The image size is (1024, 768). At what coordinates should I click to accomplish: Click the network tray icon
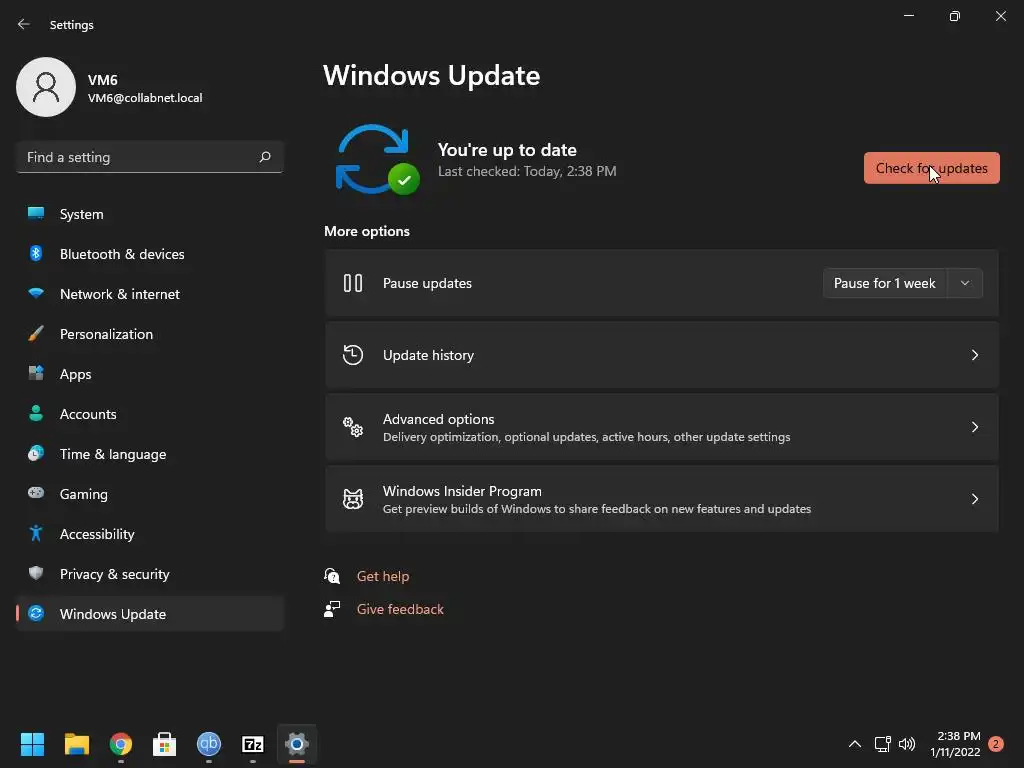pyautogui.click(x=882, y=744)
